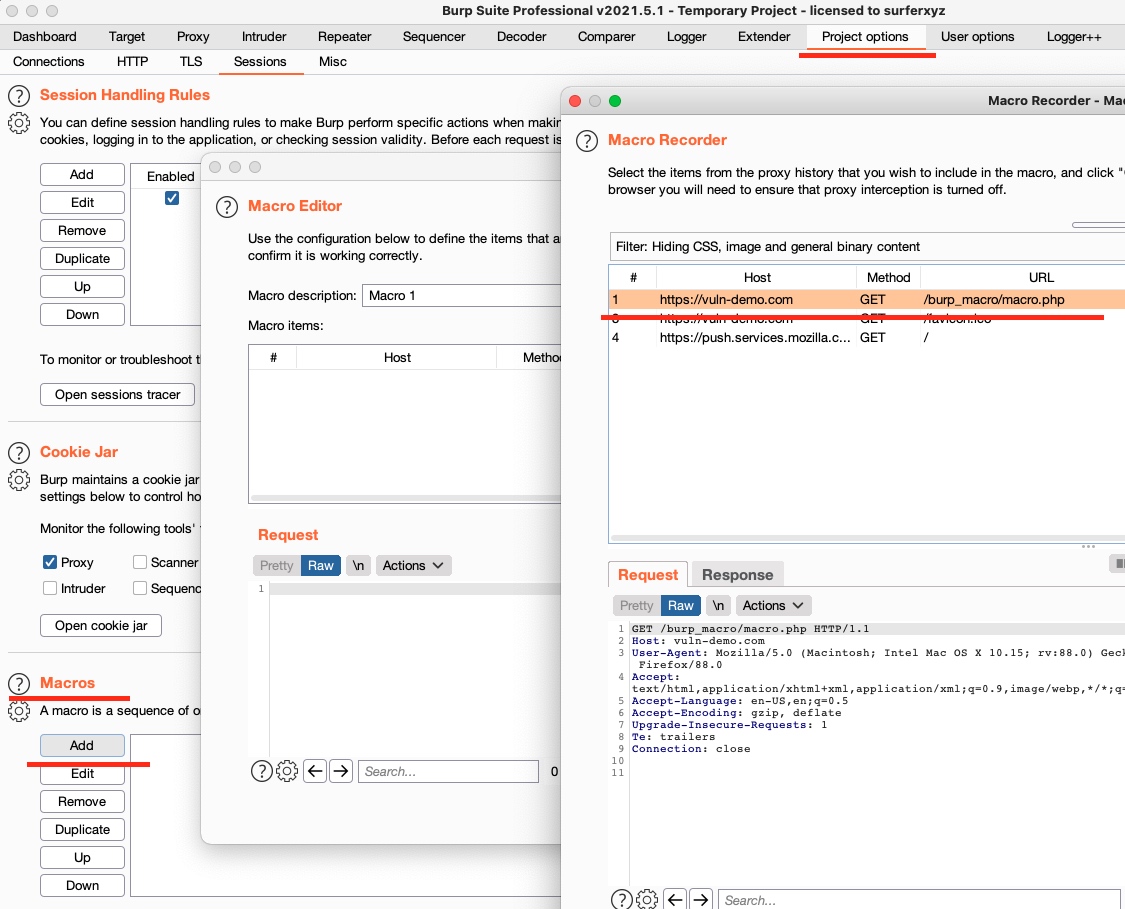Open help for Cookie Jar section
This screenshot has width=1125, height=909.
tap(19, 453)
